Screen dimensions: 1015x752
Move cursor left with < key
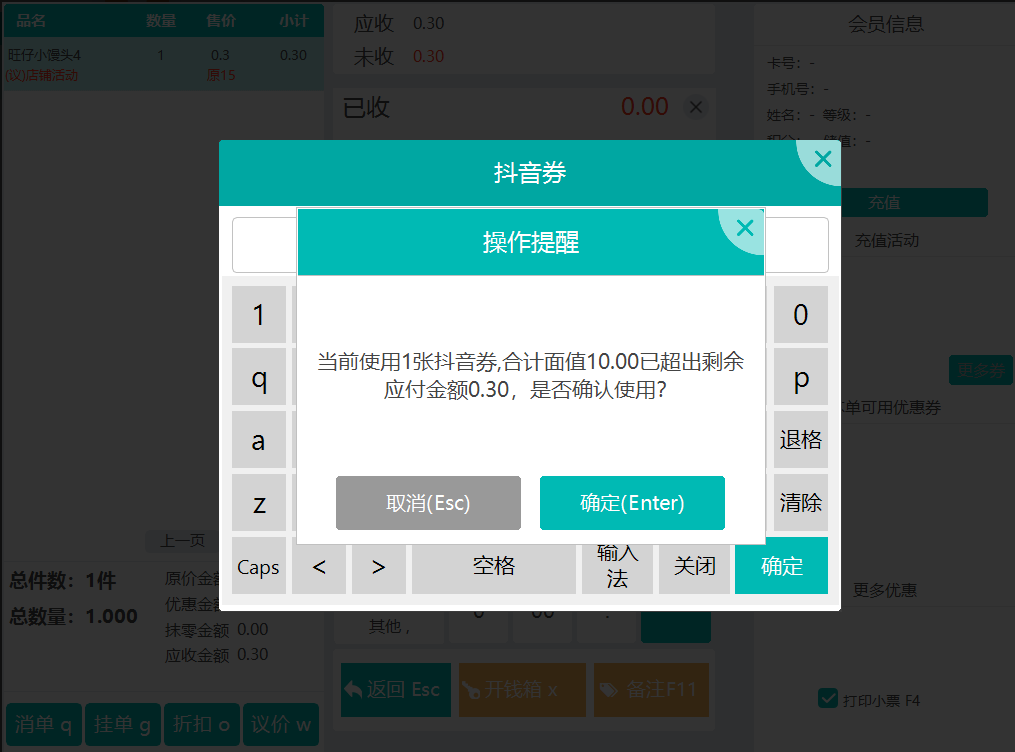pos(318,568)
